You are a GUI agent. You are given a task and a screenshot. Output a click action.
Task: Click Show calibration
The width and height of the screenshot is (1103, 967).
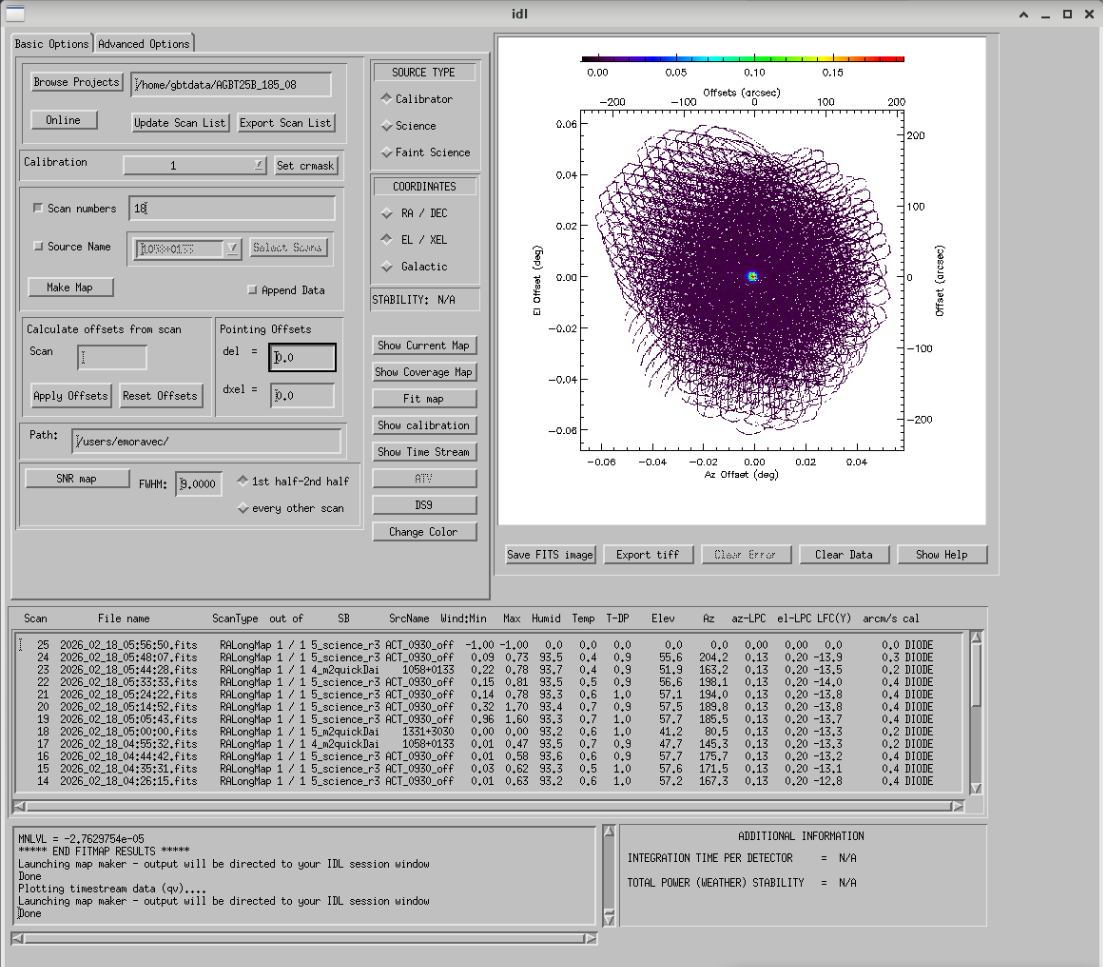pos(423,425)
